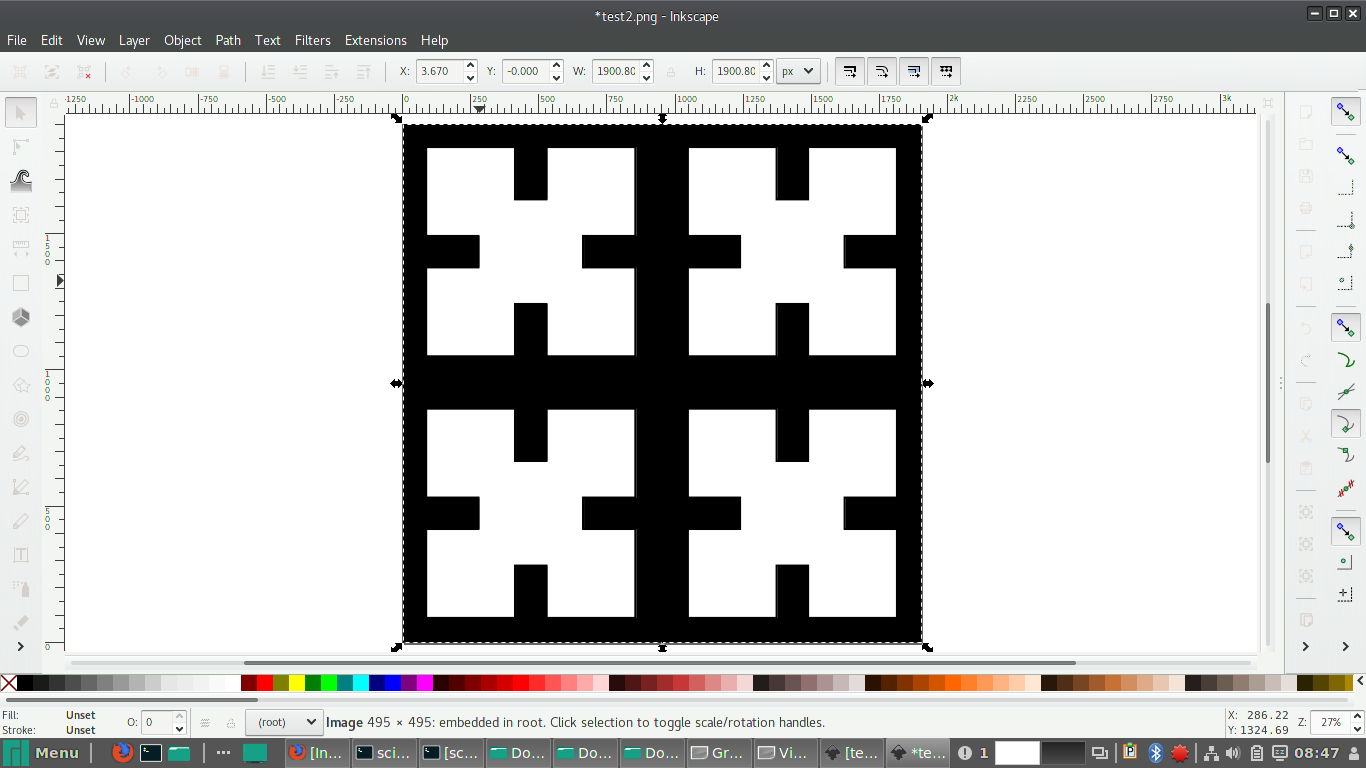
Task: Pick the yellow color swatch
Action: point(296,683)
